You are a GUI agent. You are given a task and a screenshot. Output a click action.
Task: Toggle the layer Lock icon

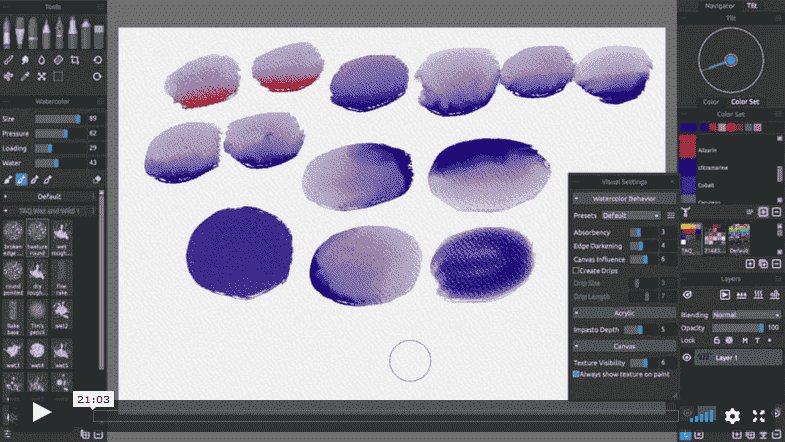click(x=716, y=340)
